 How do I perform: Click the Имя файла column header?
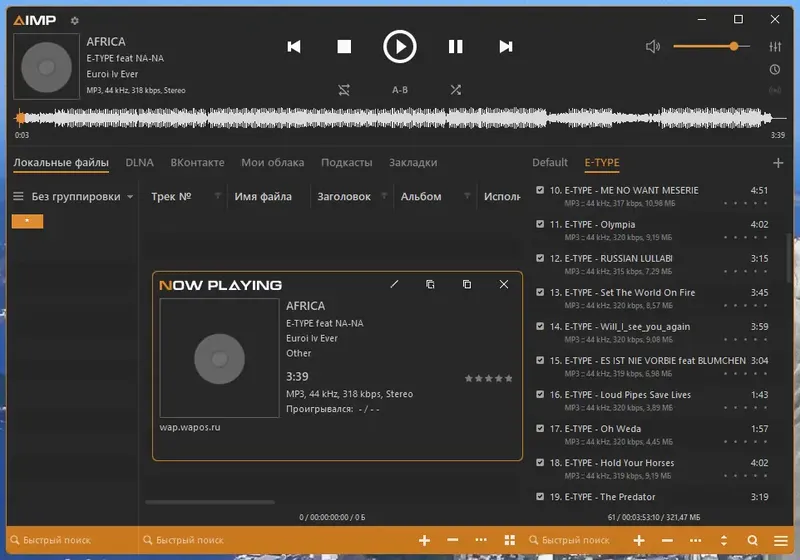click(x=263, y=196)
